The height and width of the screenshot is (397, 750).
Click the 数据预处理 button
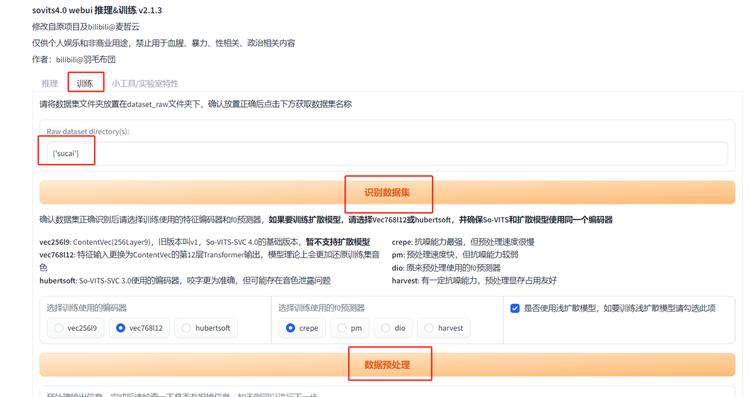coord(387,364)
